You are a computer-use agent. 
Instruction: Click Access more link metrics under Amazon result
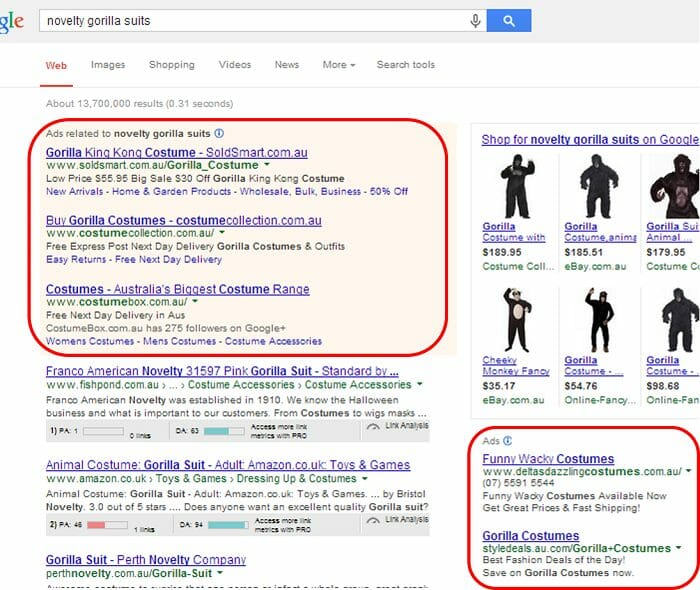point(283,525)
